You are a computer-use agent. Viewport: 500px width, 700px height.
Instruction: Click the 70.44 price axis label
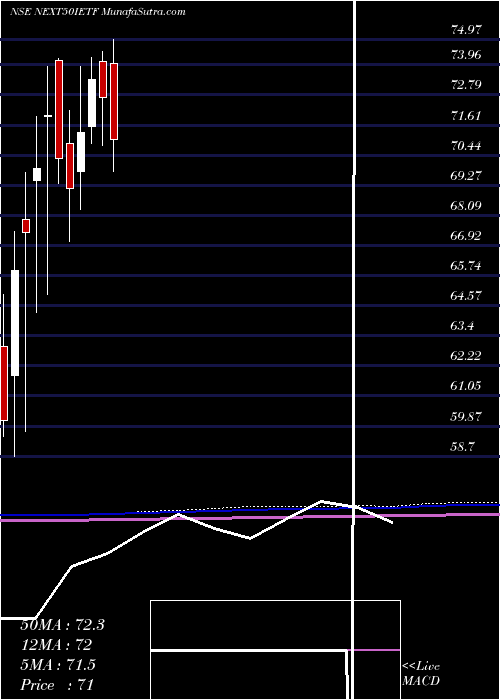466,146
